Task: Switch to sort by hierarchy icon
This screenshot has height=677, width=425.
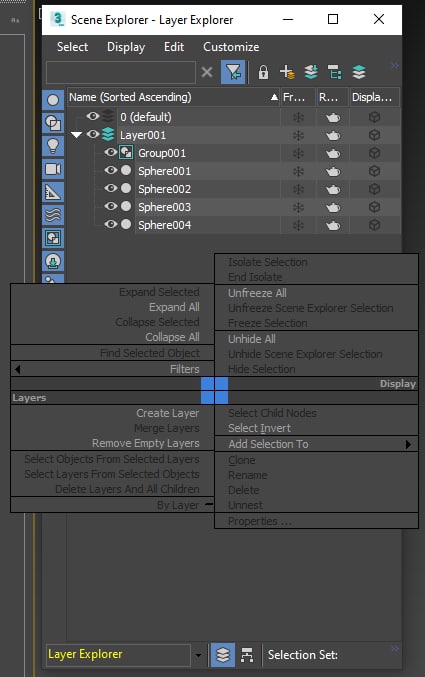Action: (247, 655)
